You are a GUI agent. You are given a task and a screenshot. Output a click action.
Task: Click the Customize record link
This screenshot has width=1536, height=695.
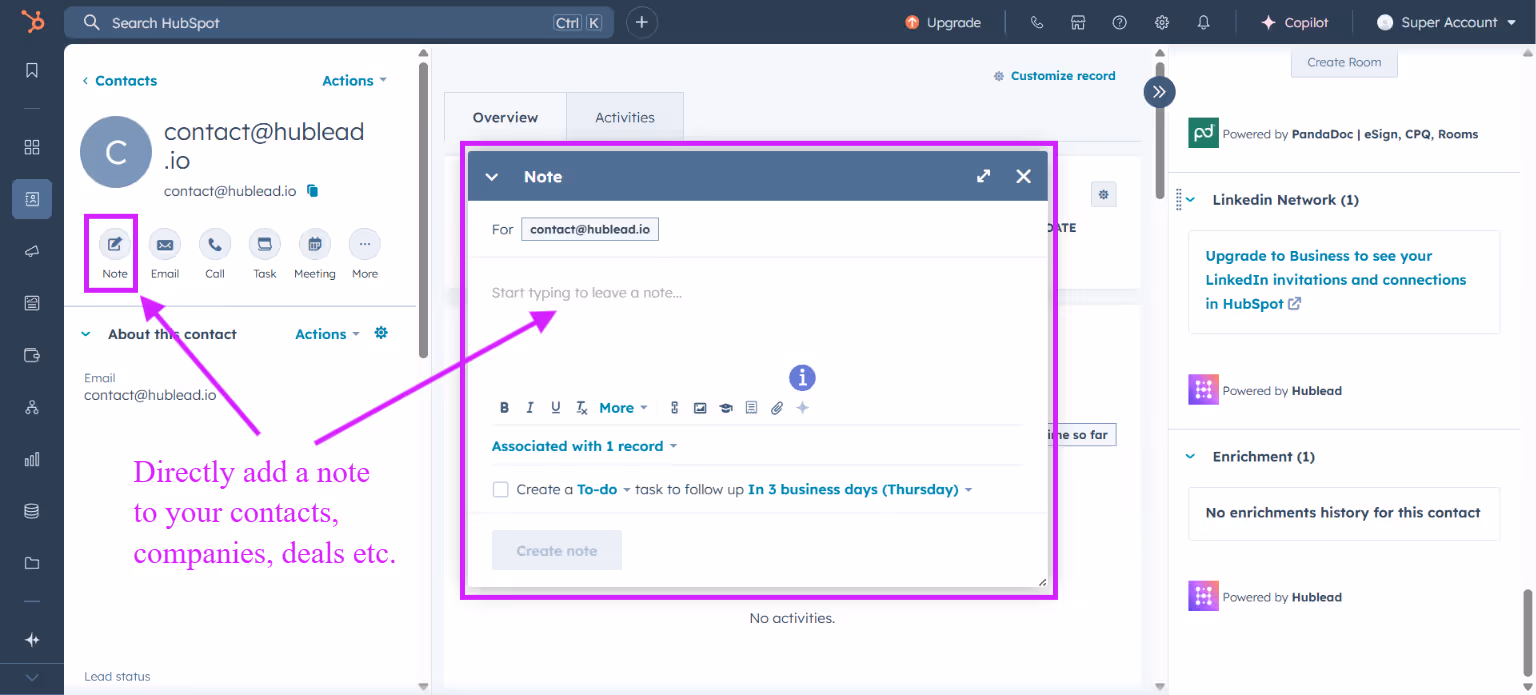click(1054, 76)
